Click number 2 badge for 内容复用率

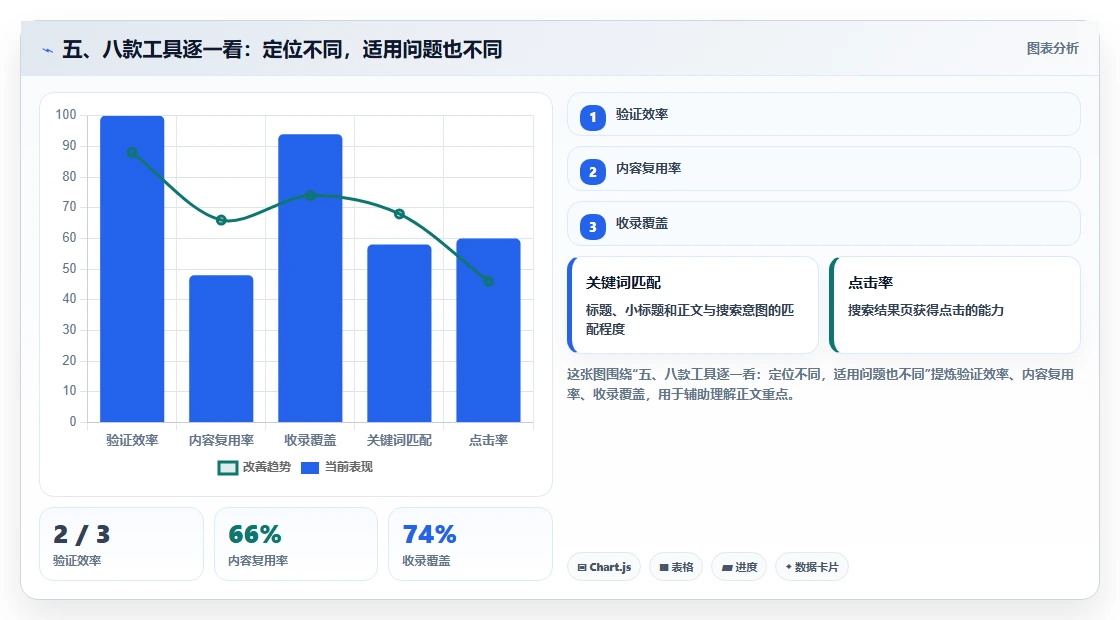[593, 172]
